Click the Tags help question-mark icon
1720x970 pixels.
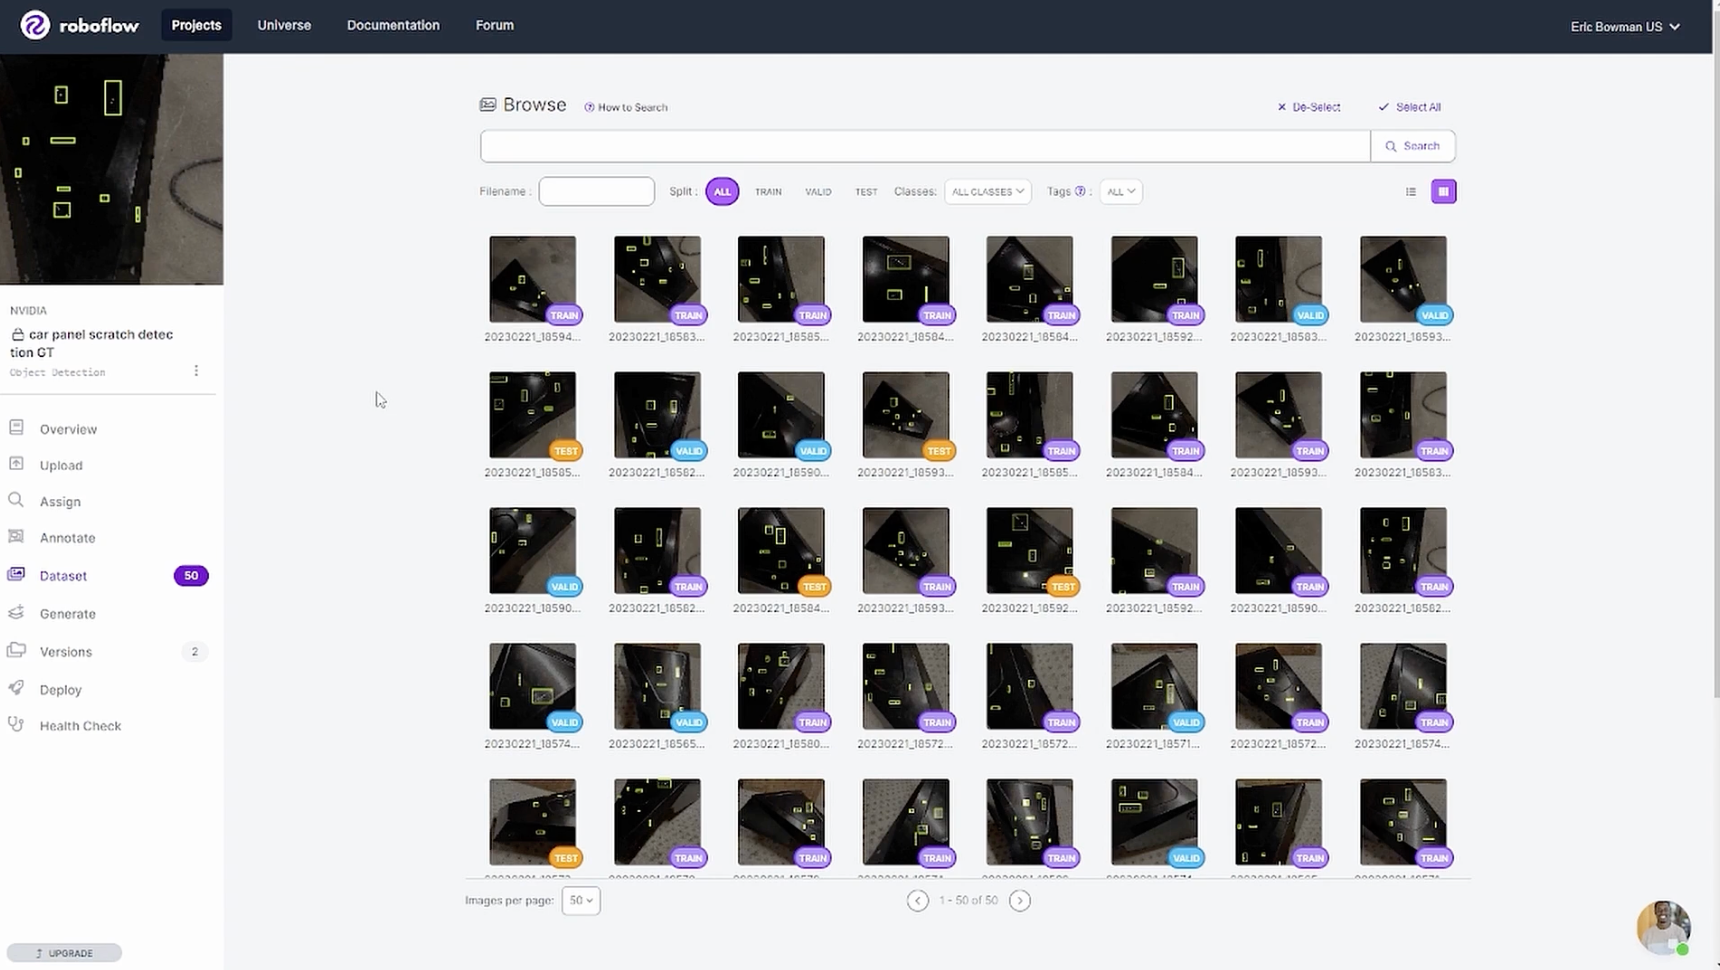tap(1080, 191)
